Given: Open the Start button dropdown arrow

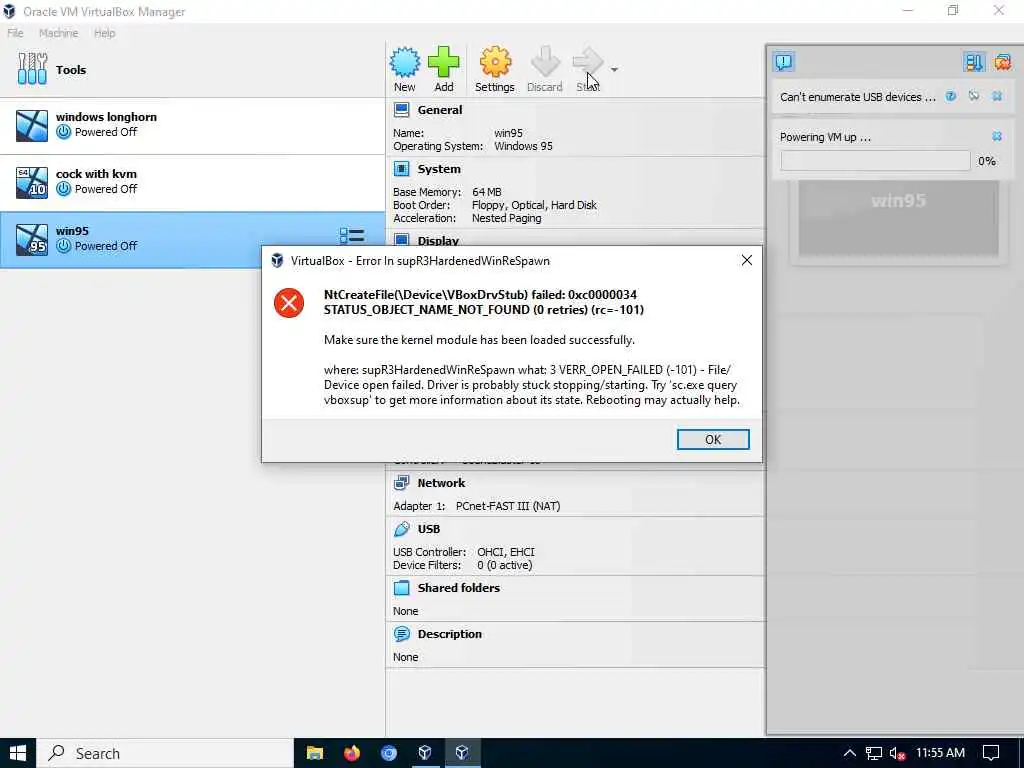Looking at the screenshot, I should click(615, 69).
